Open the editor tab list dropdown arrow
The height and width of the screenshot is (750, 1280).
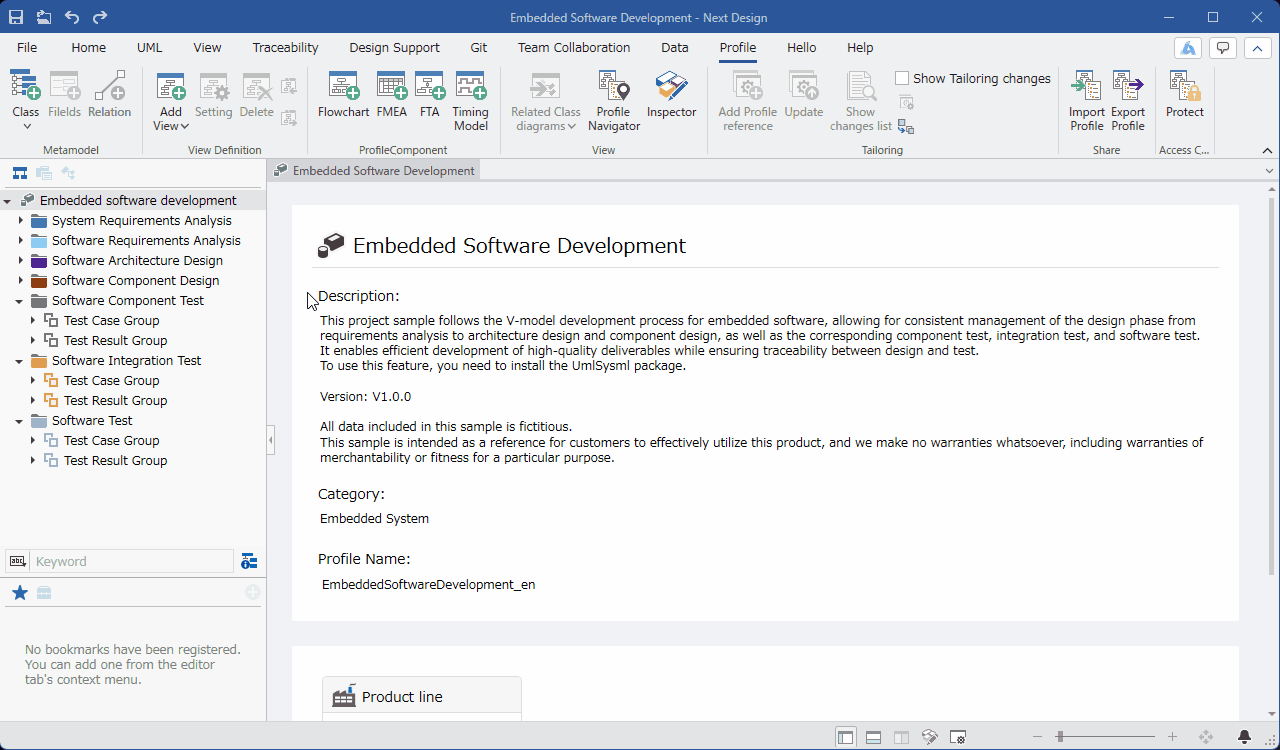click(x=1269, y=171)
